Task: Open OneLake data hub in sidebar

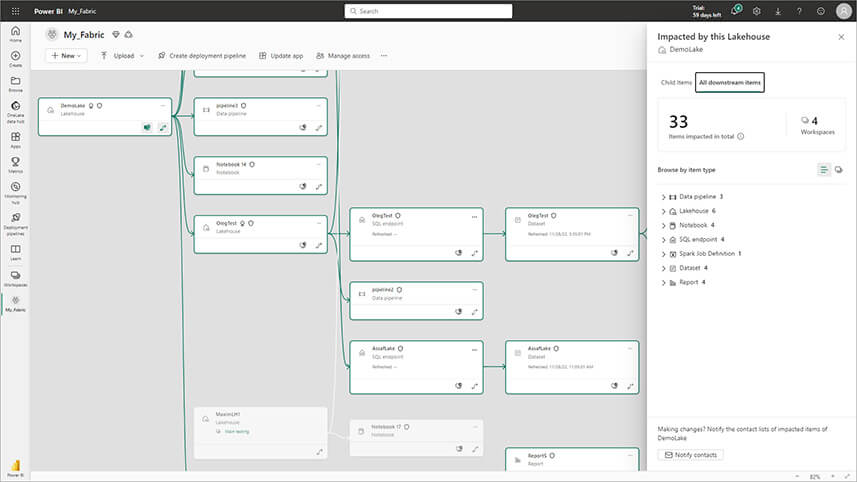Action: pyautogui.click(x=15, y=109)
